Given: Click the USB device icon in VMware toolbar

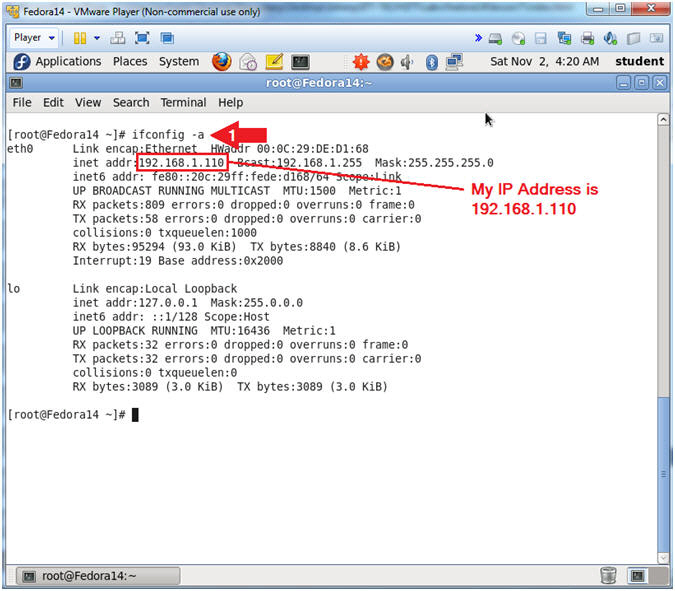Looking at the screenshot, I should (x=633, y=39).
